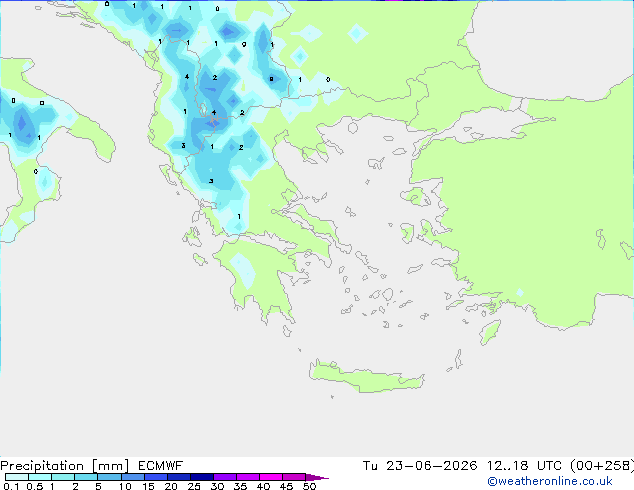
Task: Click the purple arrow above 50 on legend
Action: (317, 477)
